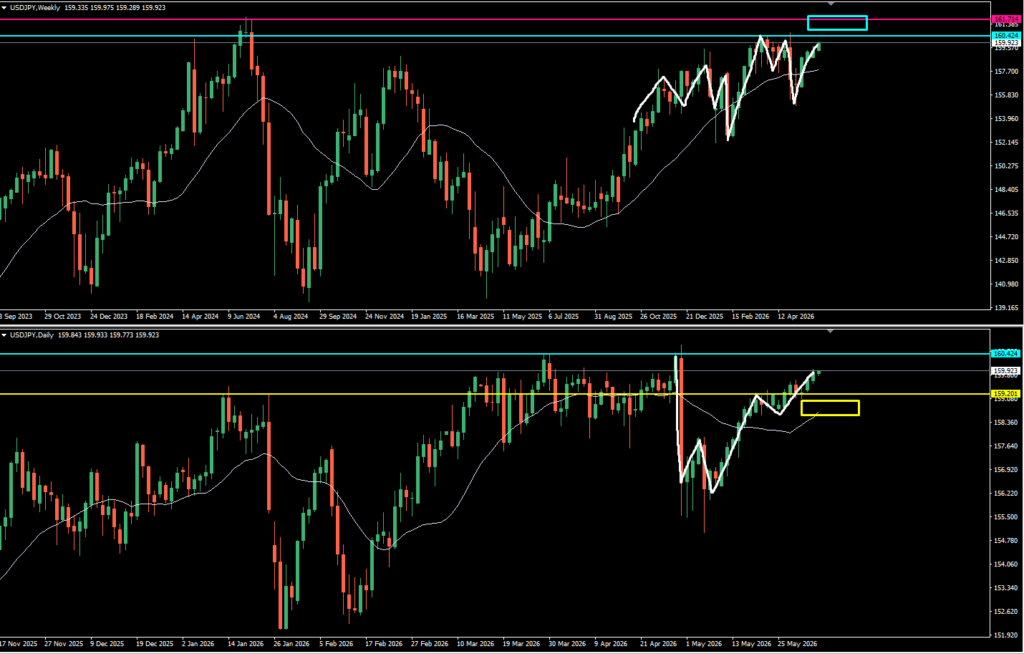Click 156.920 on the Daily price scale
This screenshot has height=654, width=1024.
[x=1006, y=470]
